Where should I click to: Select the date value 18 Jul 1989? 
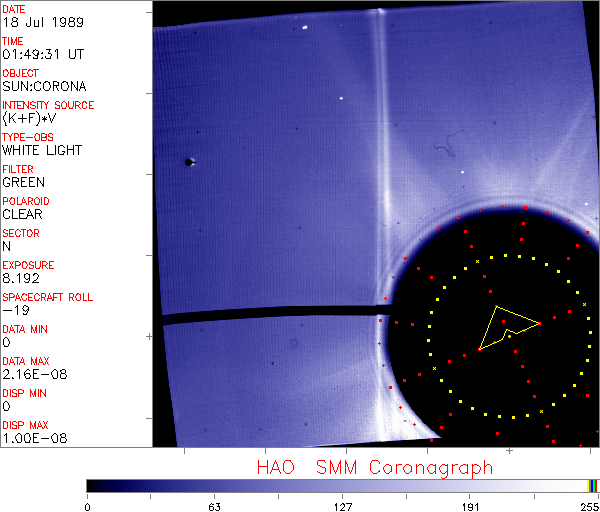pyautogui.click(x=43, y=22)
